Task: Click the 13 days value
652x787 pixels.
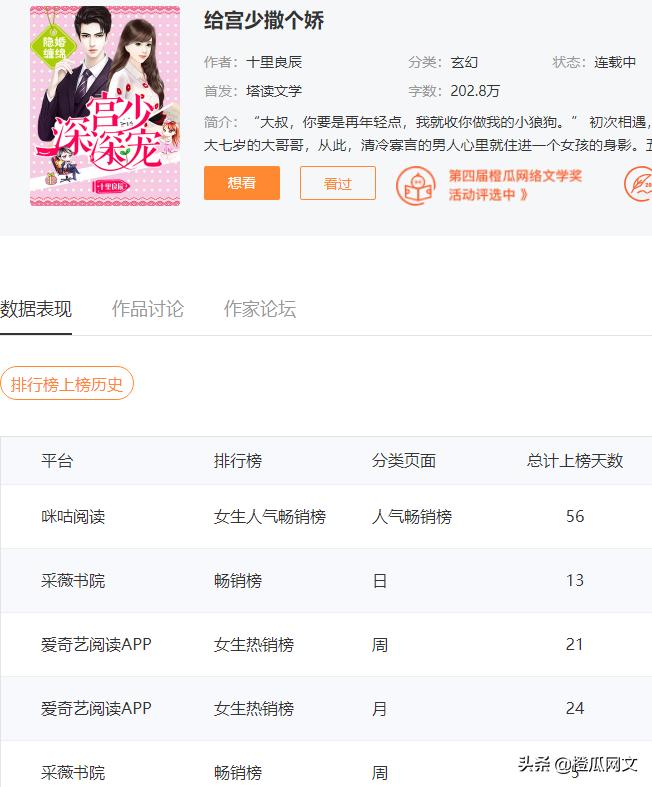Action: tap(575, 581)
